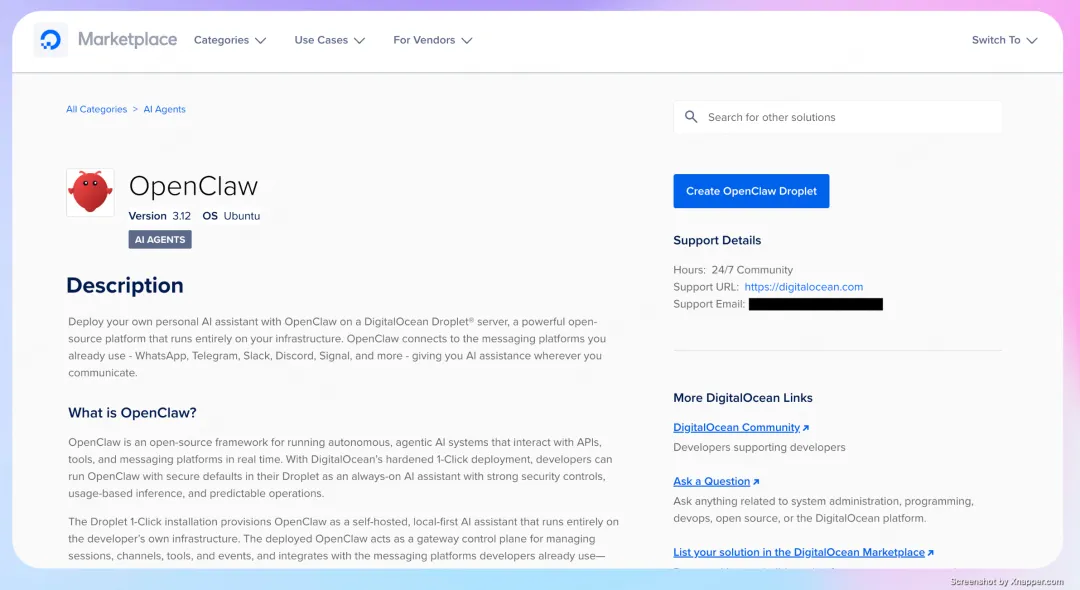Click the Description heading
This screenshot has height=590, width=1080.
click(125, 285)
